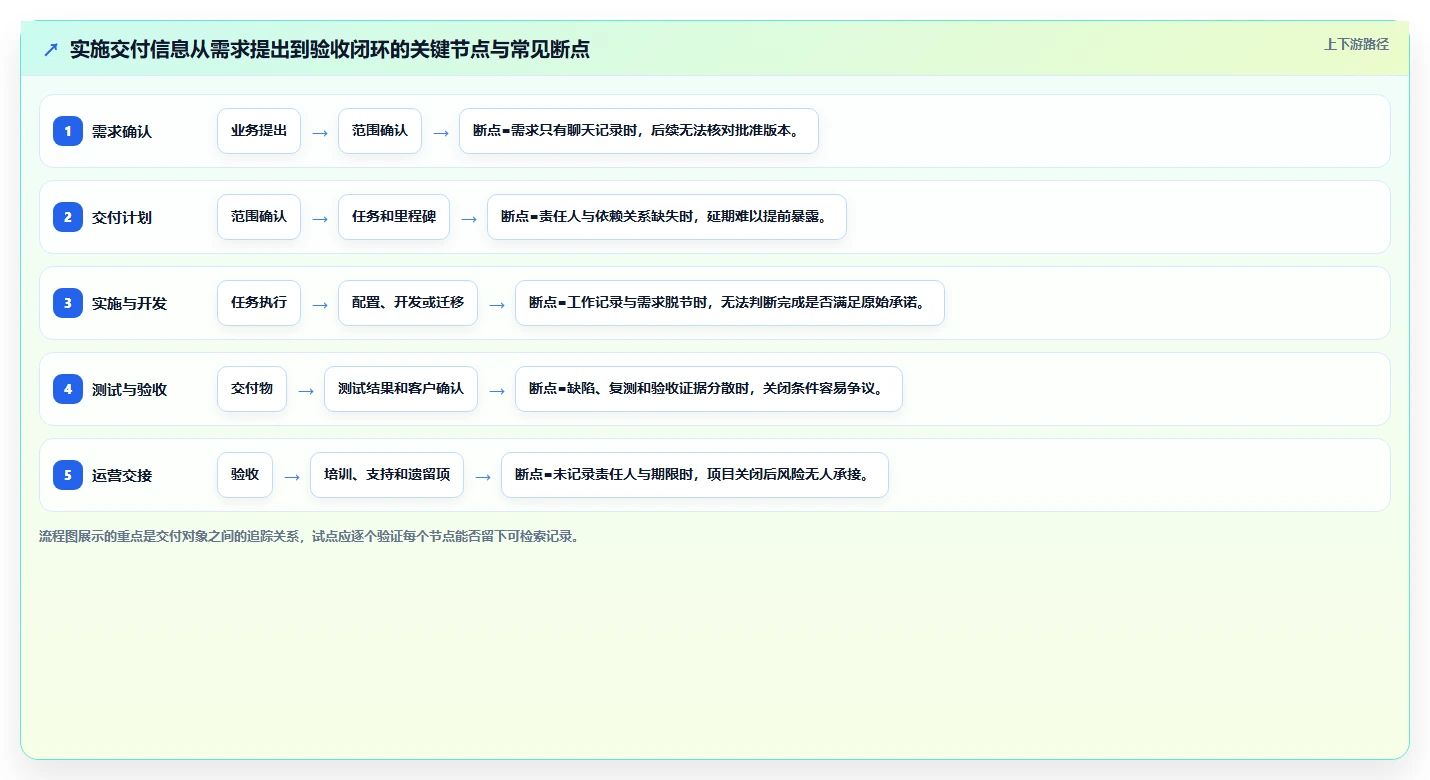Click the breakpoint note about 工作记录与需求脱节
Viewport: 1430px width, 780px height.
pos(730,303)
